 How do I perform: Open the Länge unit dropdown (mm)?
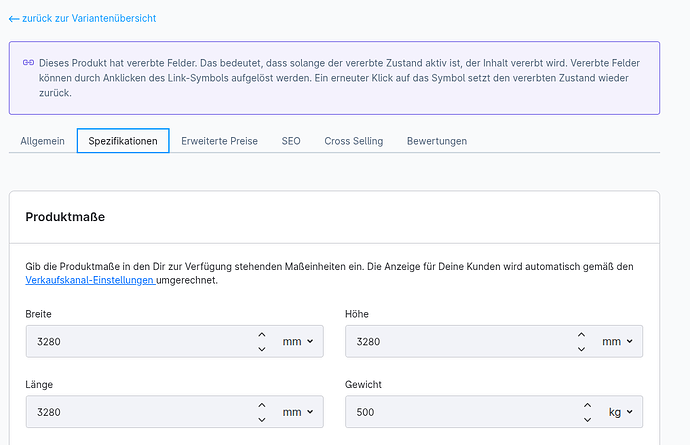coord(298,412)
